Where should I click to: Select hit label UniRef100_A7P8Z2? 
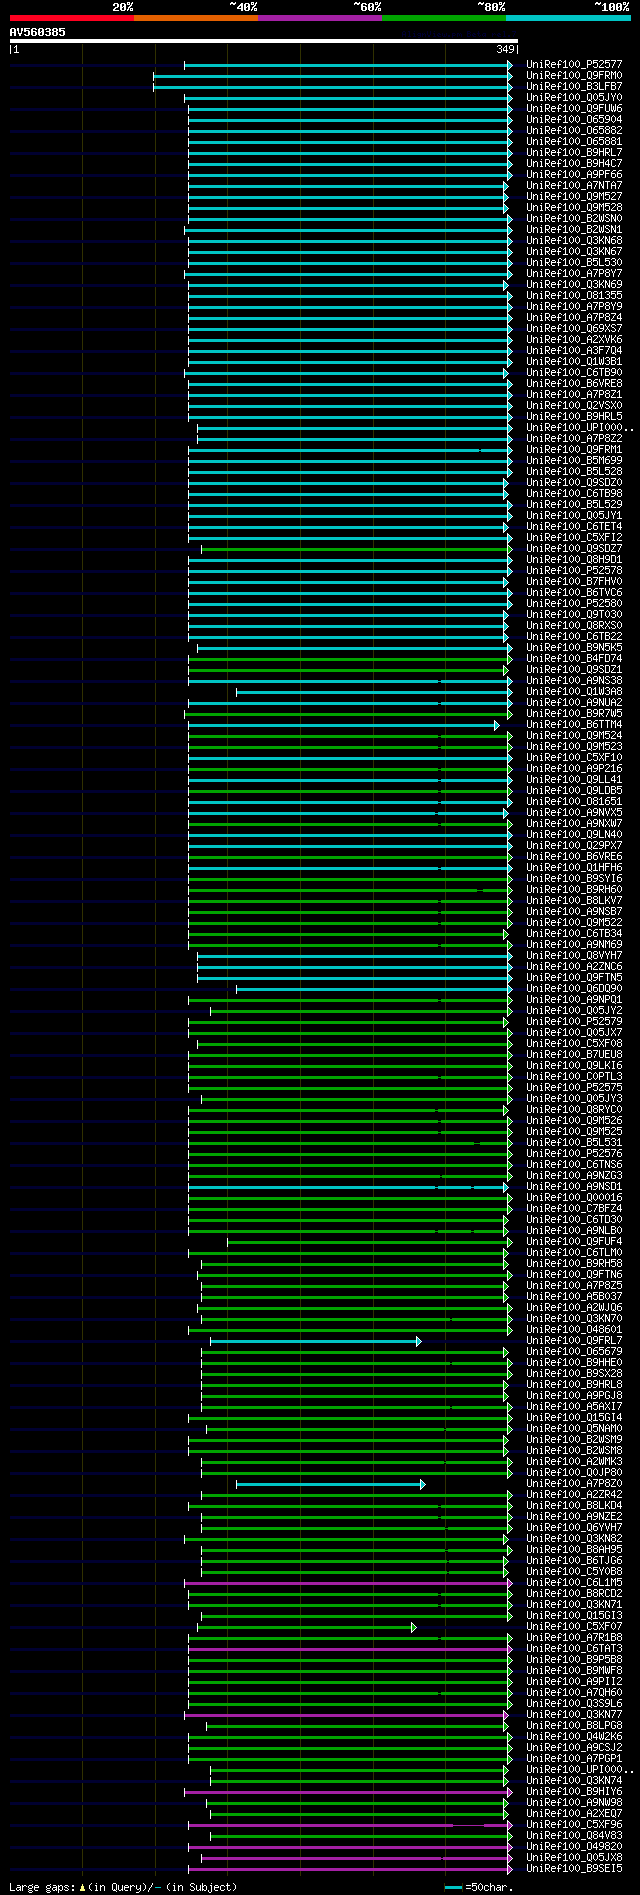point(574,438)
